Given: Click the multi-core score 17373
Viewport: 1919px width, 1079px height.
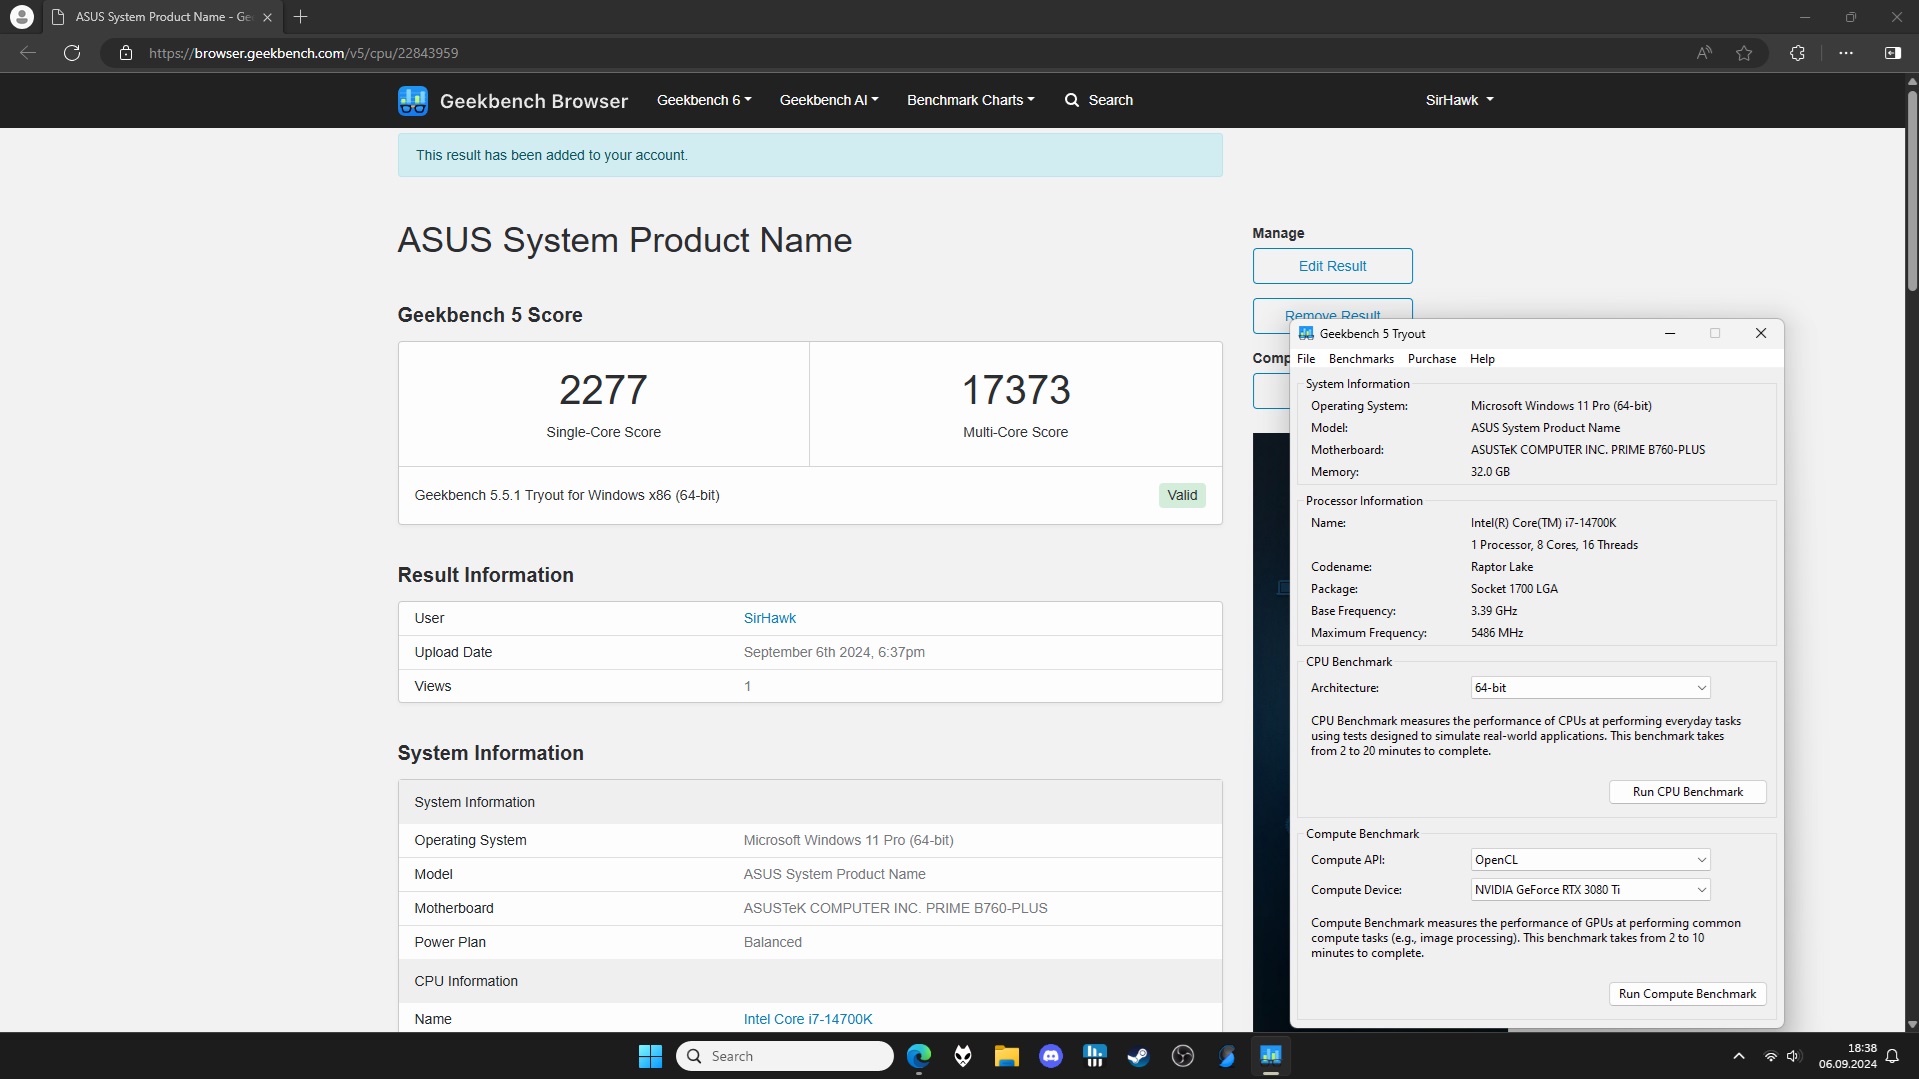Looking at the screenshot, I should (1015, 390).
